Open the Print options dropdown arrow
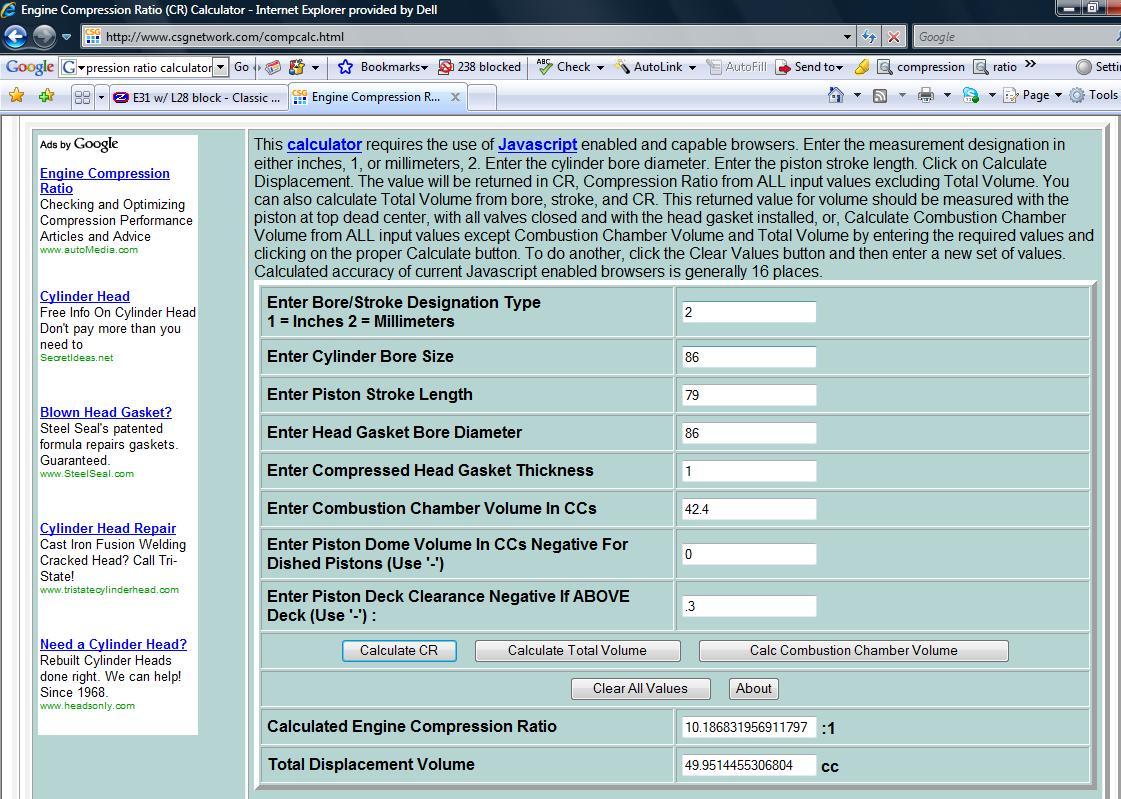 (x=947, y=95)
